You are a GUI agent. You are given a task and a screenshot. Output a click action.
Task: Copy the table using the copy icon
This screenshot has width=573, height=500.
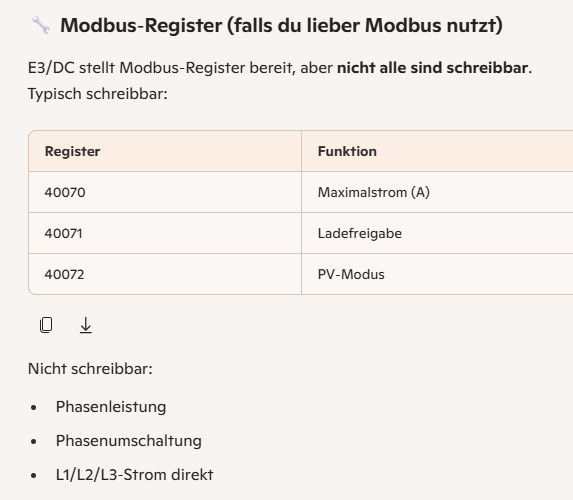click(46, 325)
